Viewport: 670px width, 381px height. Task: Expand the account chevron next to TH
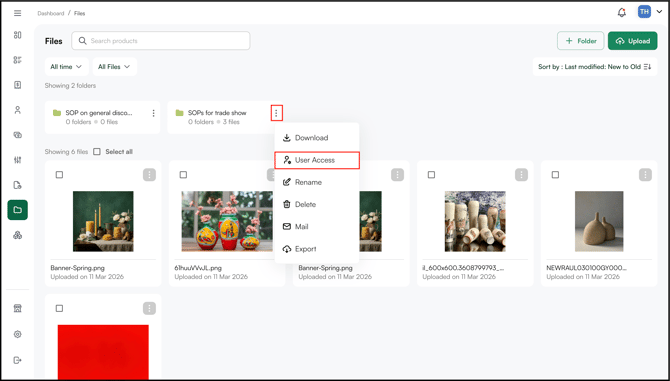(x=659, y=12)
